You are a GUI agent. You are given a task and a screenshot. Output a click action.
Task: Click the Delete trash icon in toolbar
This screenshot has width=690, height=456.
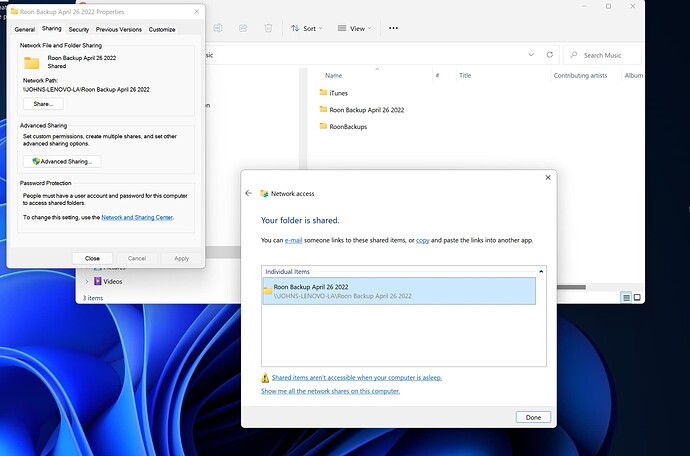click(268, 28)
